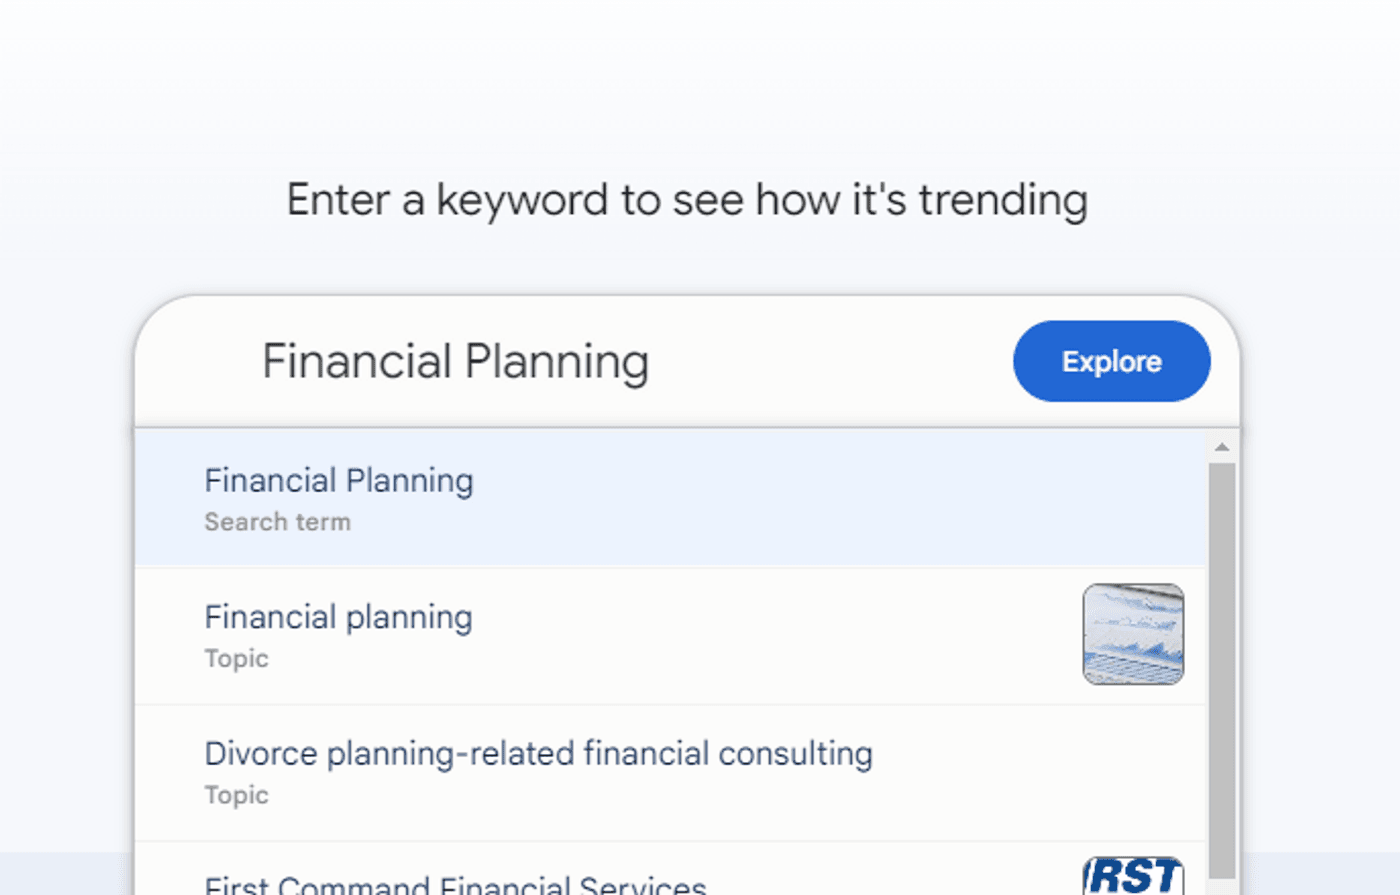
Task: Click the Financial planning chart thumbnail
Action: point(1133,634)
